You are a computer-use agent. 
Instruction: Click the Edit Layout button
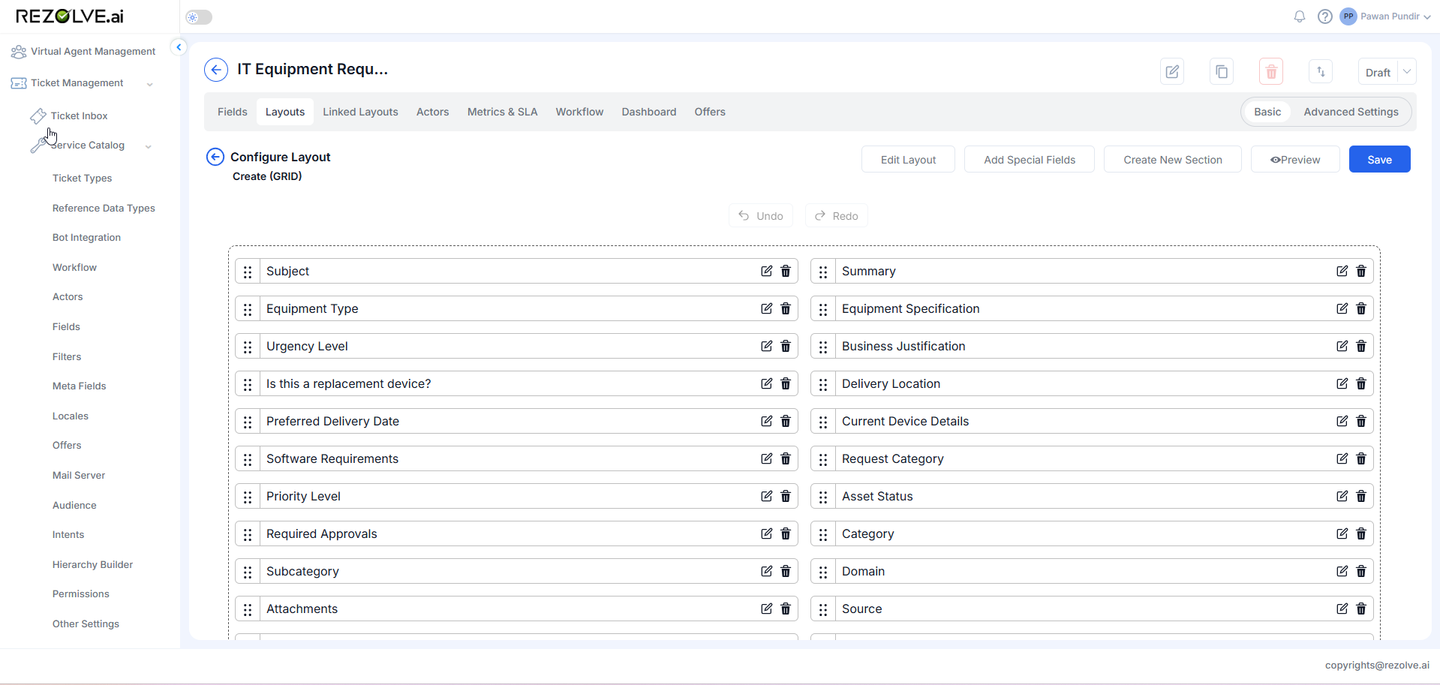908,159
